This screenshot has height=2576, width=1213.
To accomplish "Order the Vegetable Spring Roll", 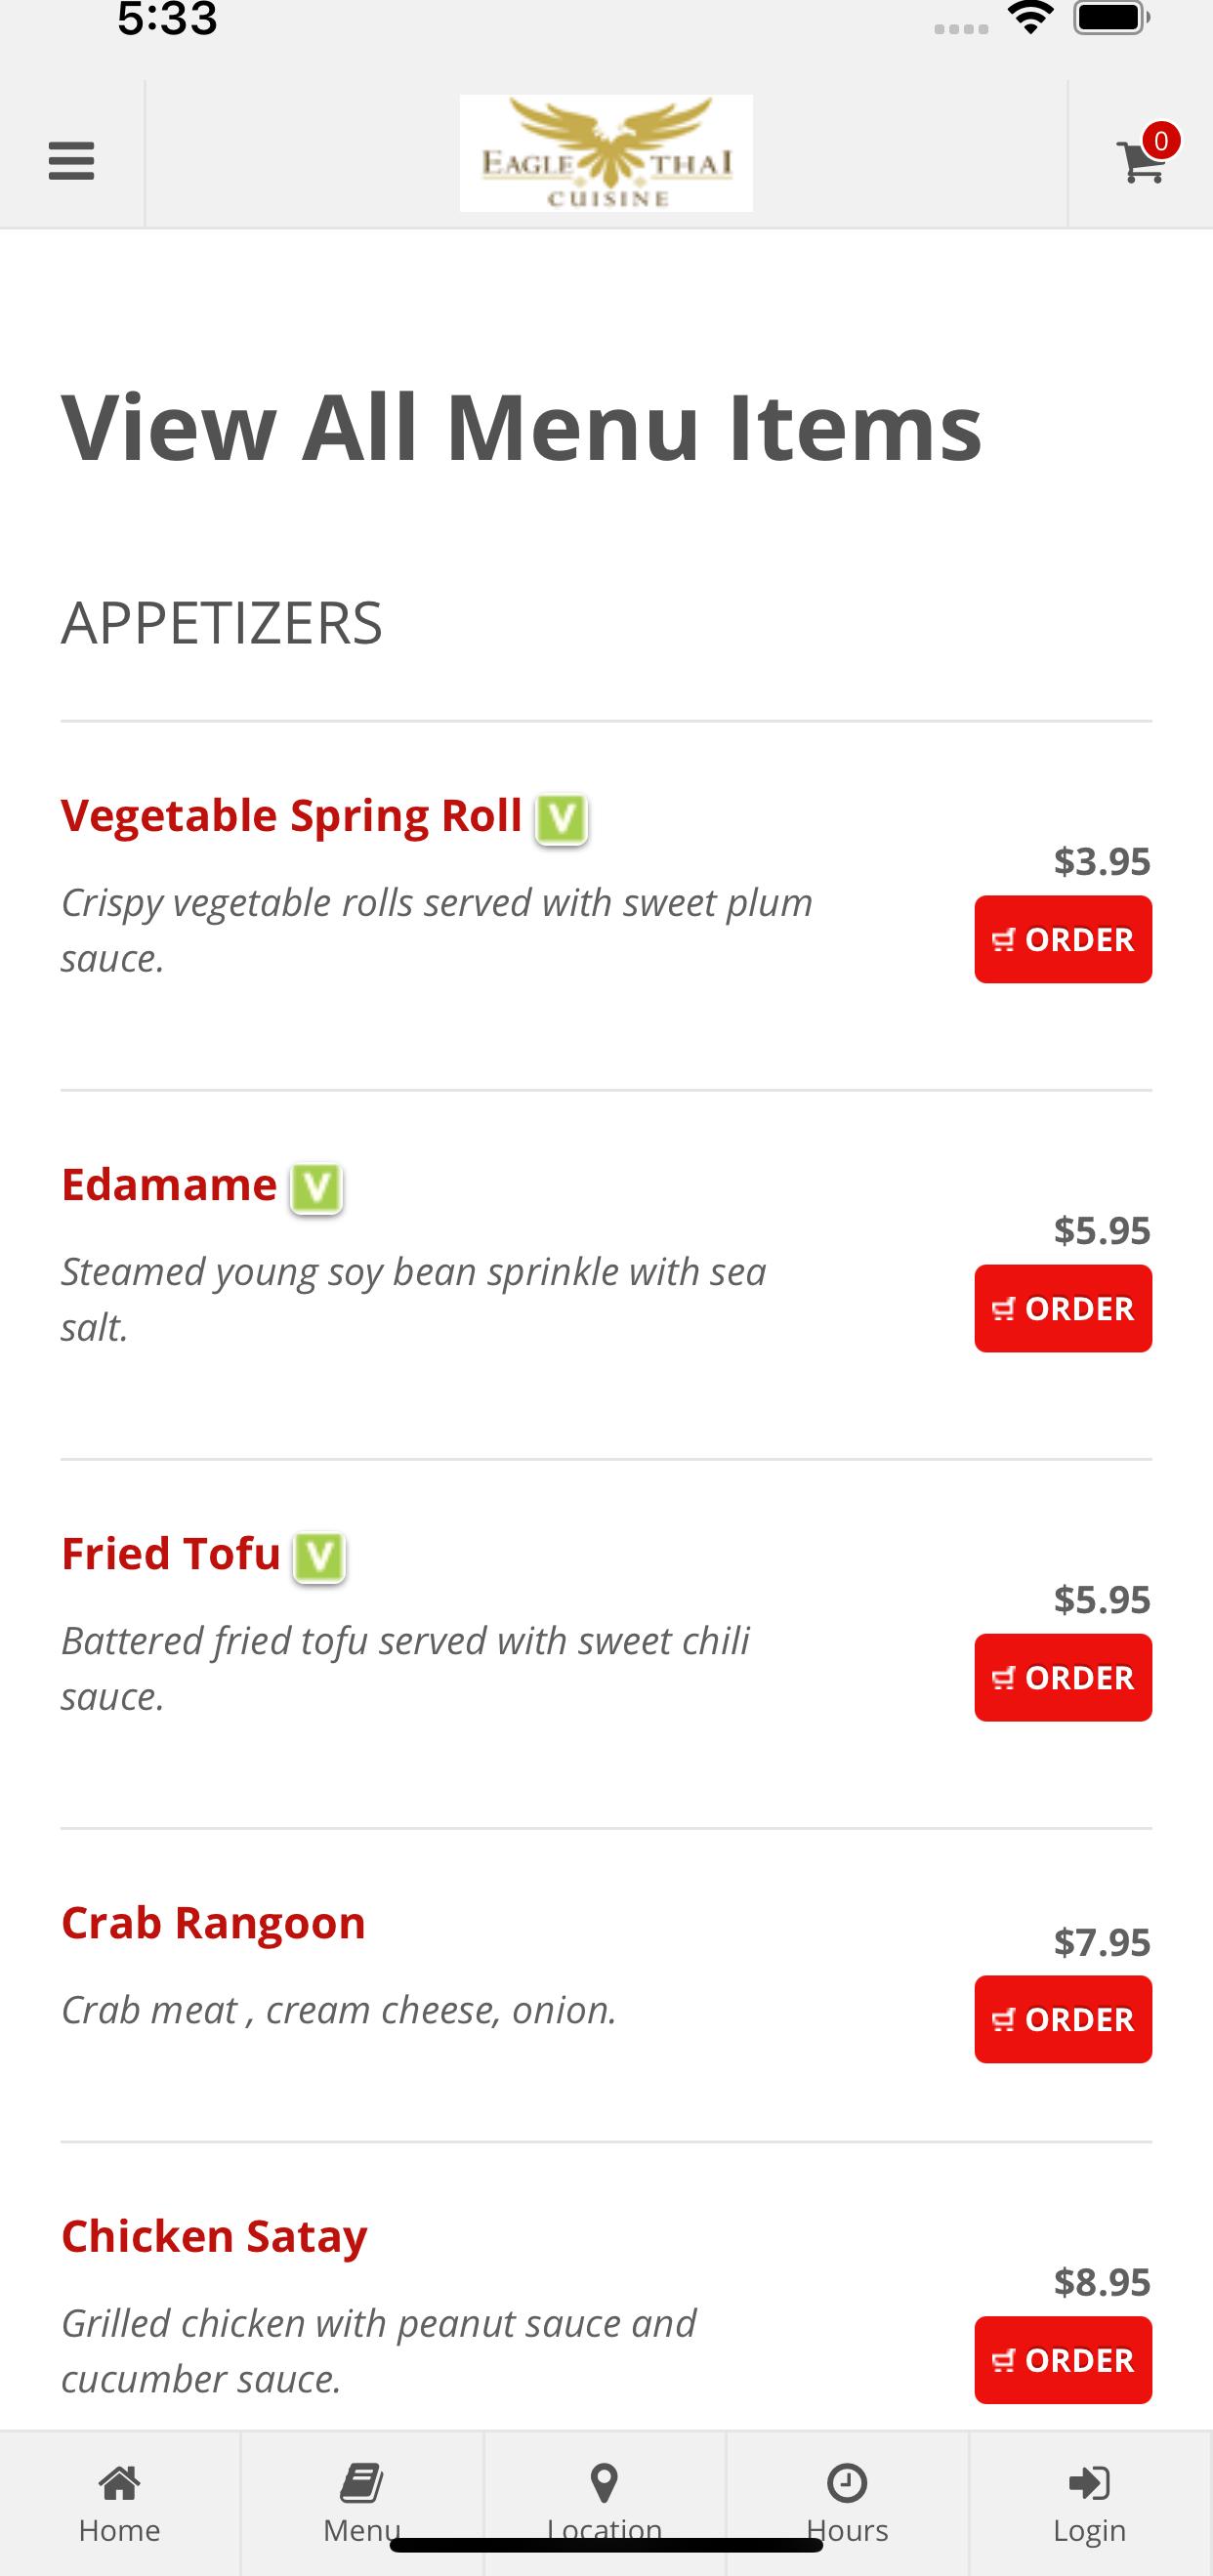I will 1063,939.
